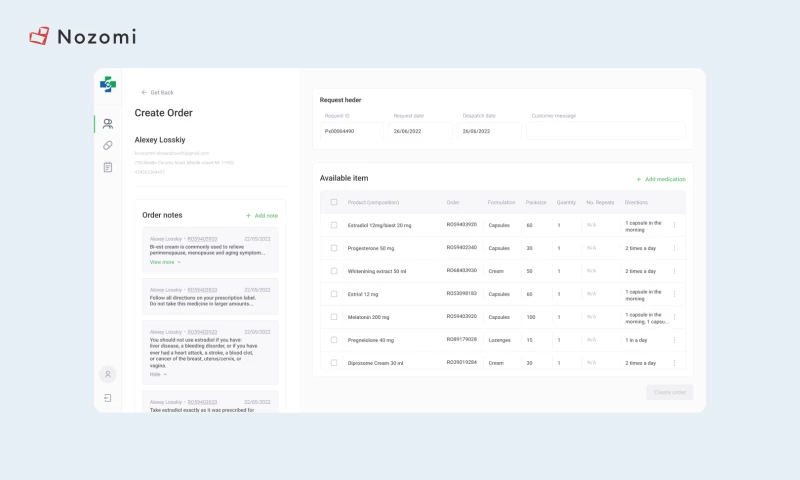This screenshot has height=480, width=800.
Task: Click the Product (composition) column header
Action: (x=373, y=203)
